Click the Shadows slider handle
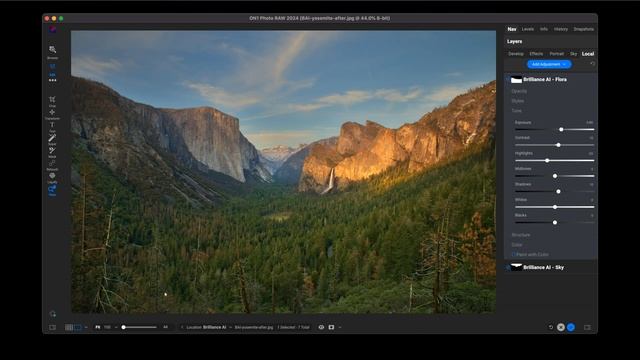 point(558,191)
